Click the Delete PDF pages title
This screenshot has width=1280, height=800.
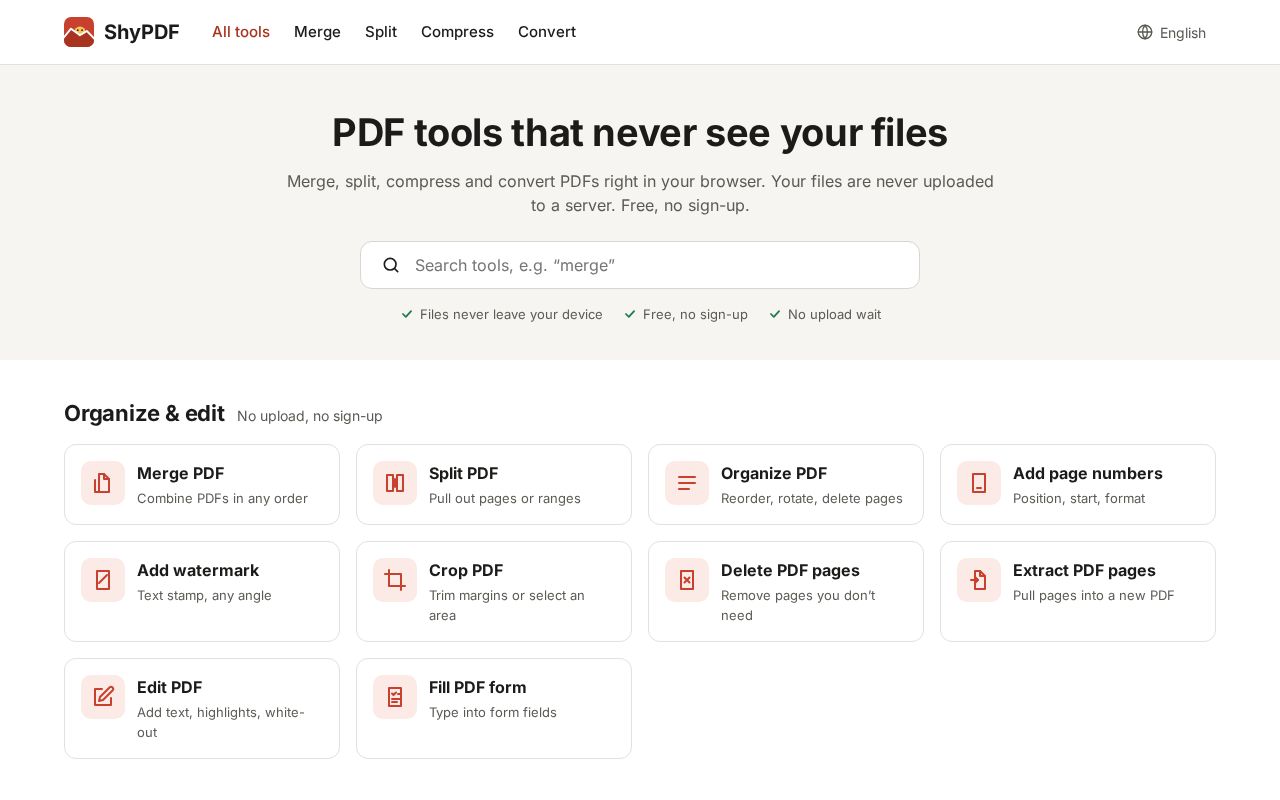coord(790,570)
